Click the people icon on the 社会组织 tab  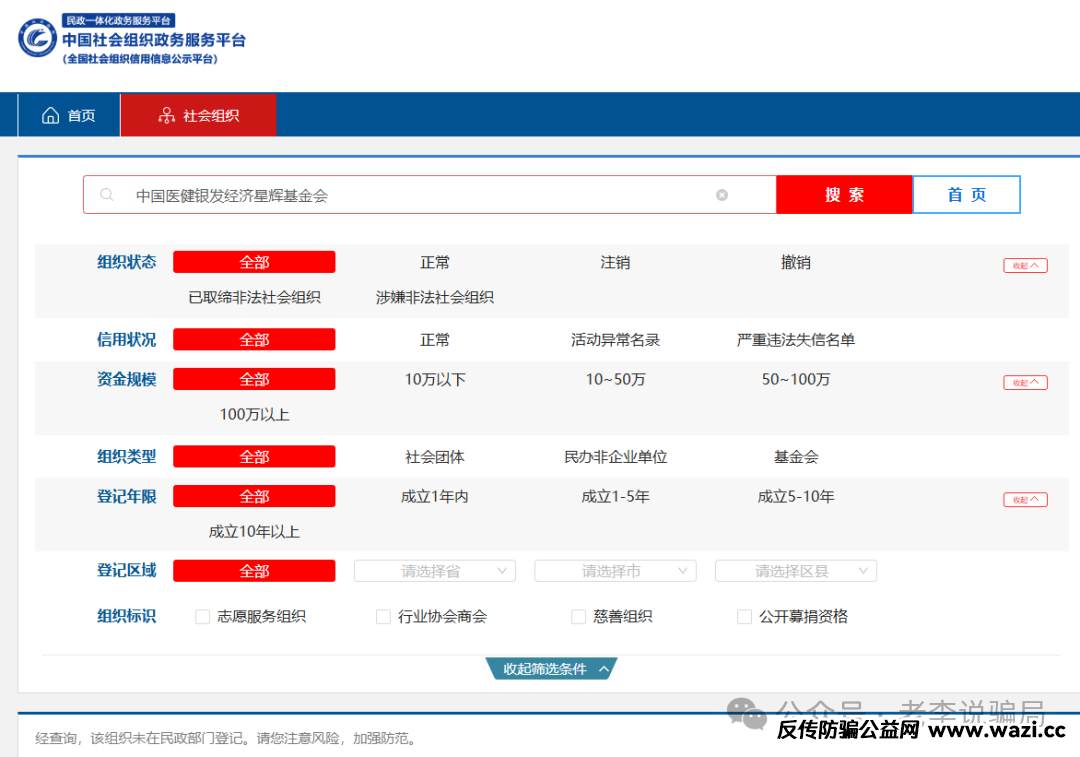pyautogui.click(x=166, y=114)
